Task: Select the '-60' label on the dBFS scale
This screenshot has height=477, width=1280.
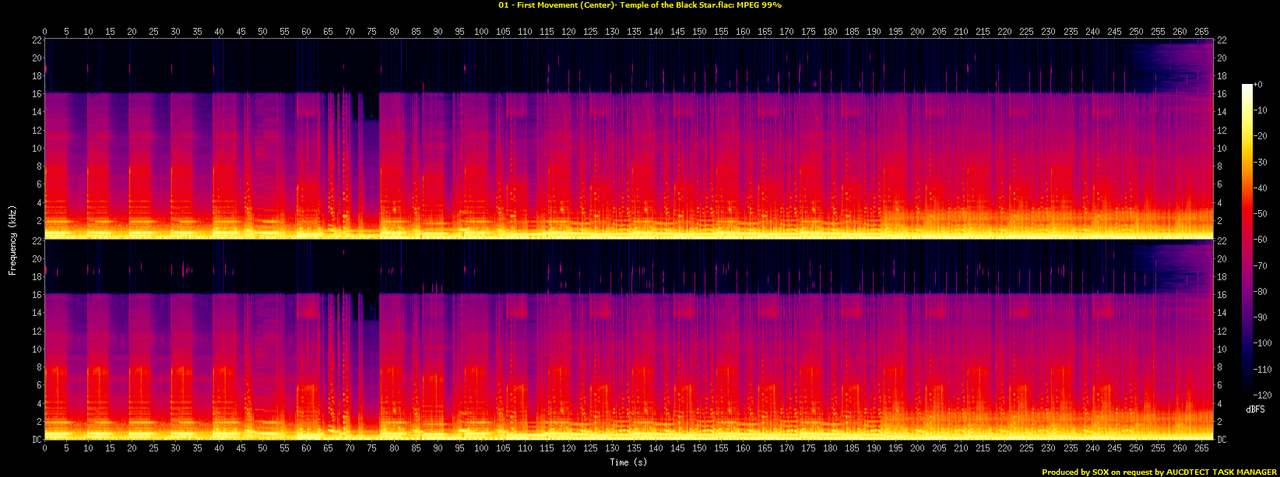Action: coord(1262,240)
